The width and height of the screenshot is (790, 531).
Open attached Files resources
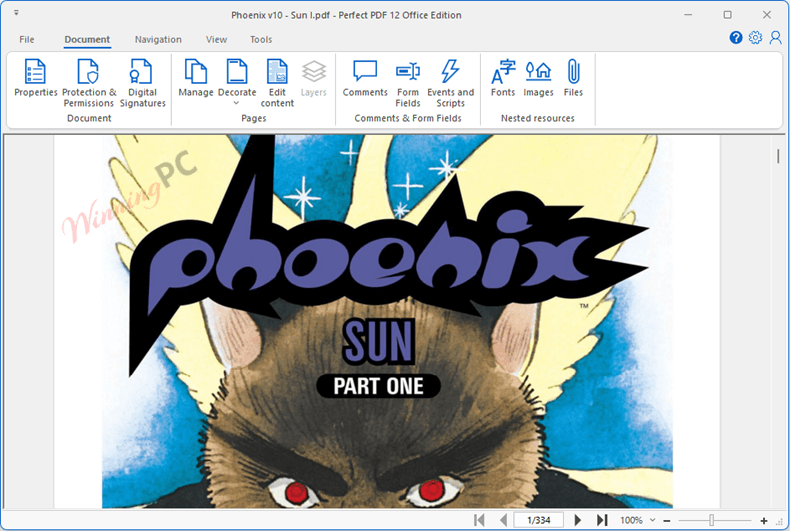(573, 78)
